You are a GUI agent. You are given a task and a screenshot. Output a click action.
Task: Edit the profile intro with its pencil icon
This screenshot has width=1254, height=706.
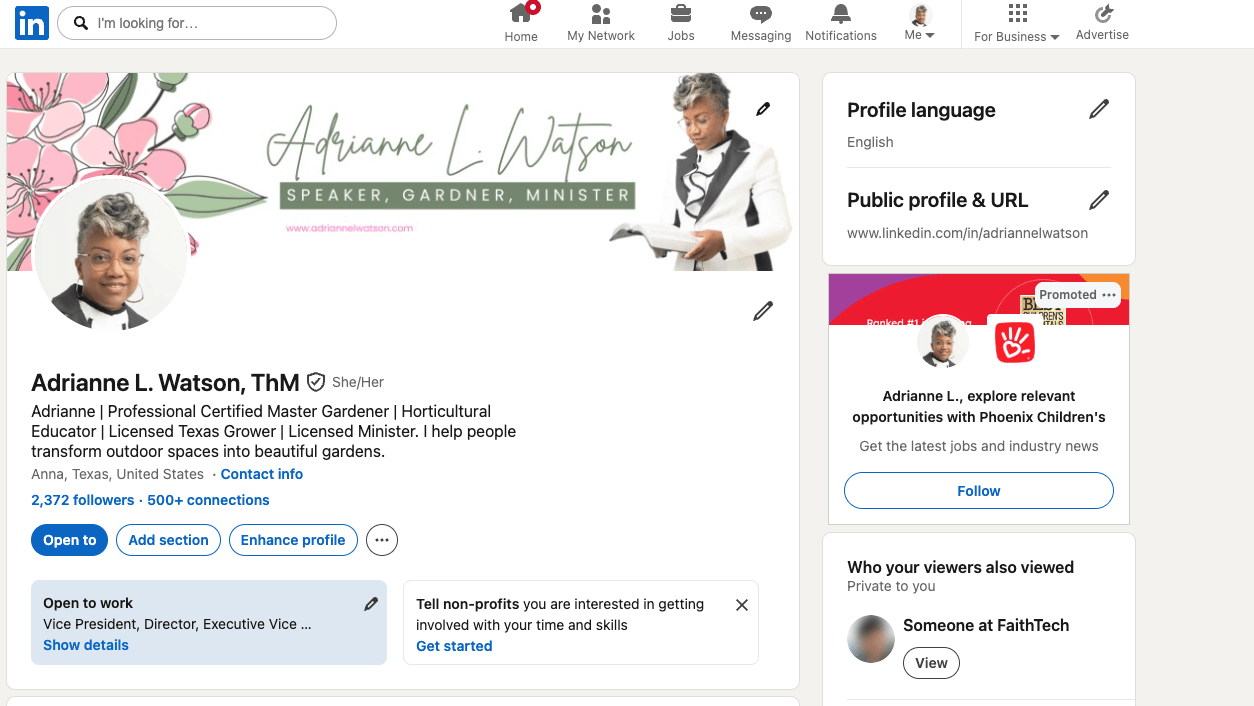763,311
